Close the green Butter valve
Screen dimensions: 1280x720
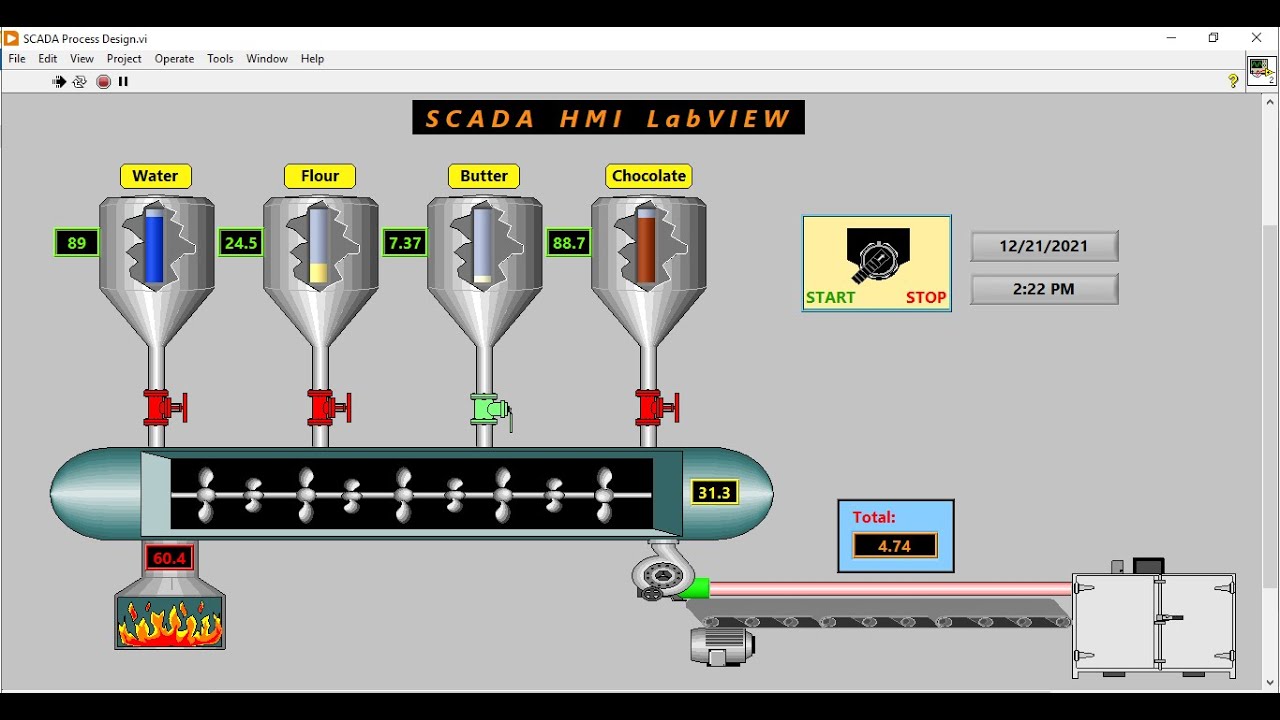tap(490, 410)
